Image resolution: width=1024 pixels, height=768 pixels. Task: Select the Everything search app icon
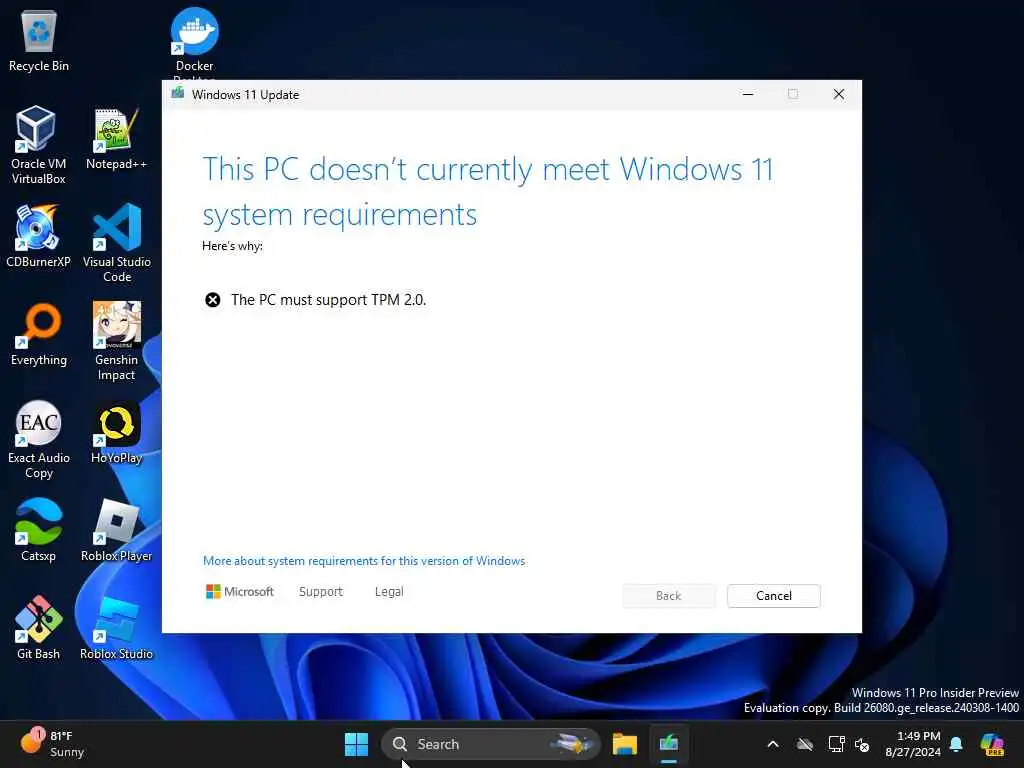[x=39, y=334]
